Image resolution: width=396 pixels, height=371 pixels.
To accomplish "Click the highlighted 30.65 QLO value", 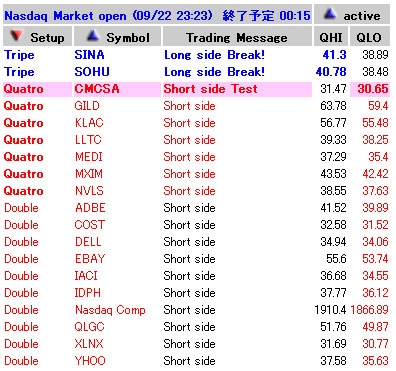I will tap(373, 89).
